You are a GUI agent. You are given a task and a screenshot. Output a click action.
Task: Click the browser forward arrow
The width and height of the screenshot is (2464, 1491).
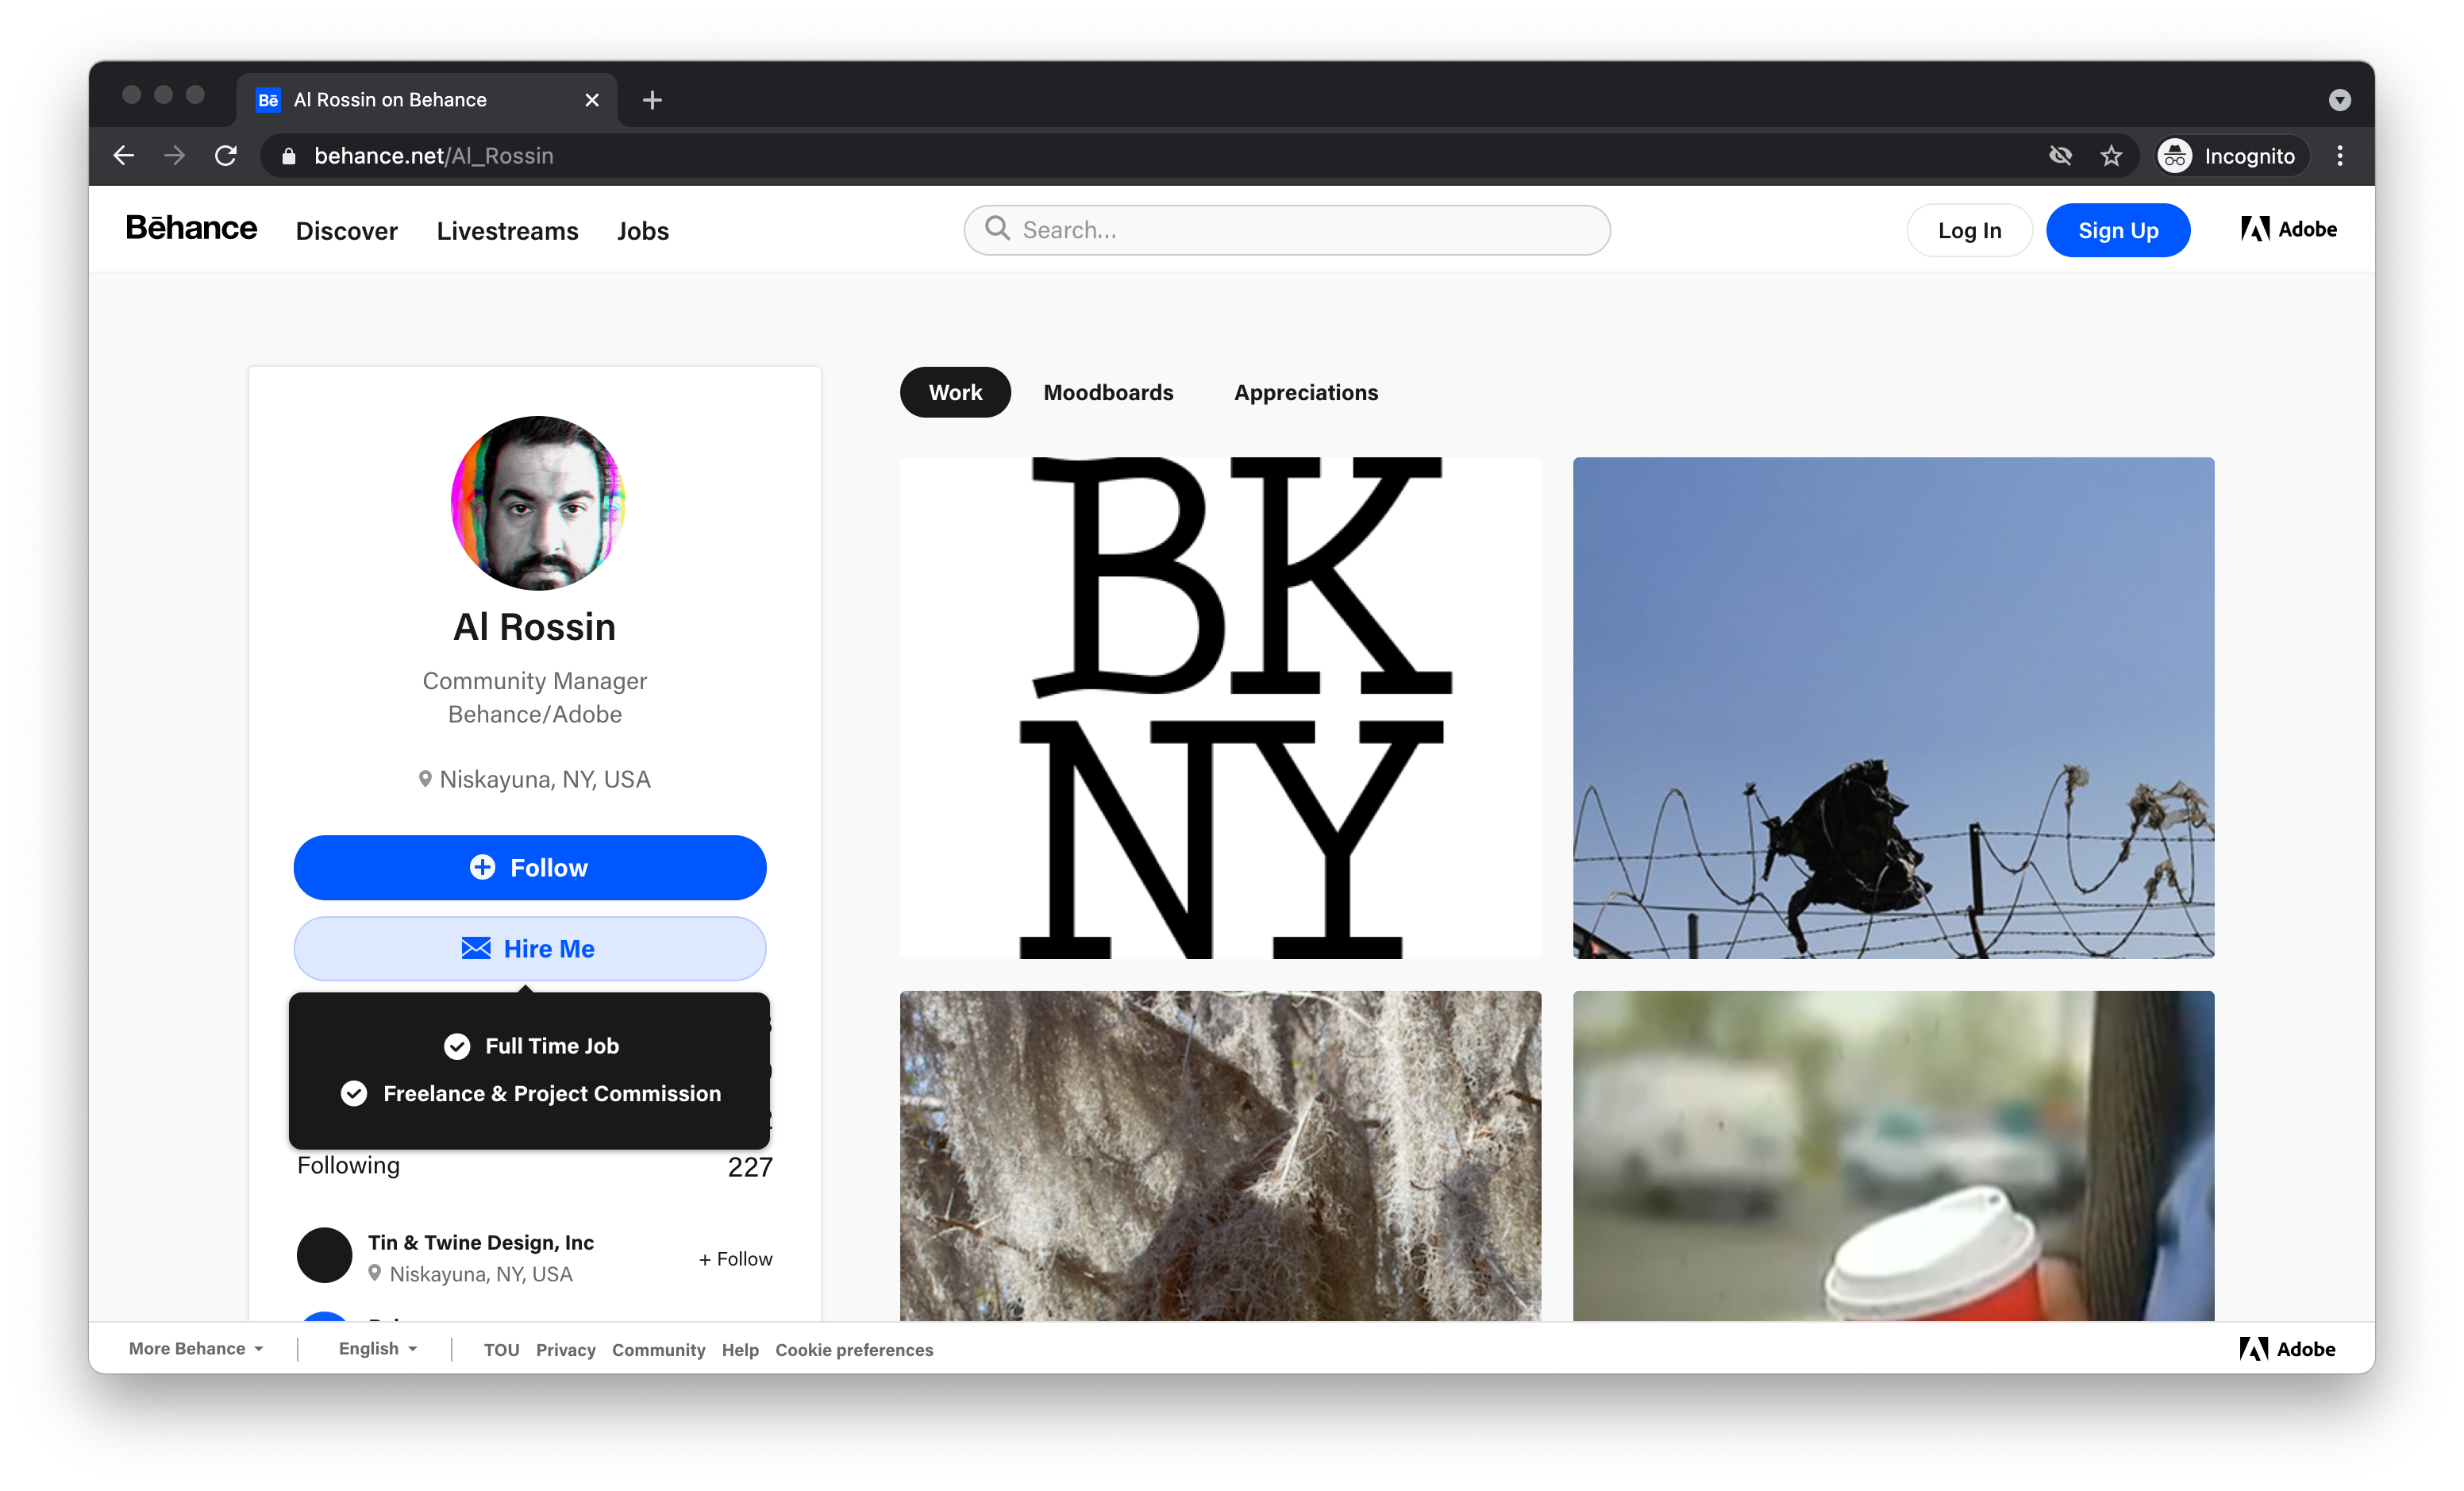coord(175,156)
